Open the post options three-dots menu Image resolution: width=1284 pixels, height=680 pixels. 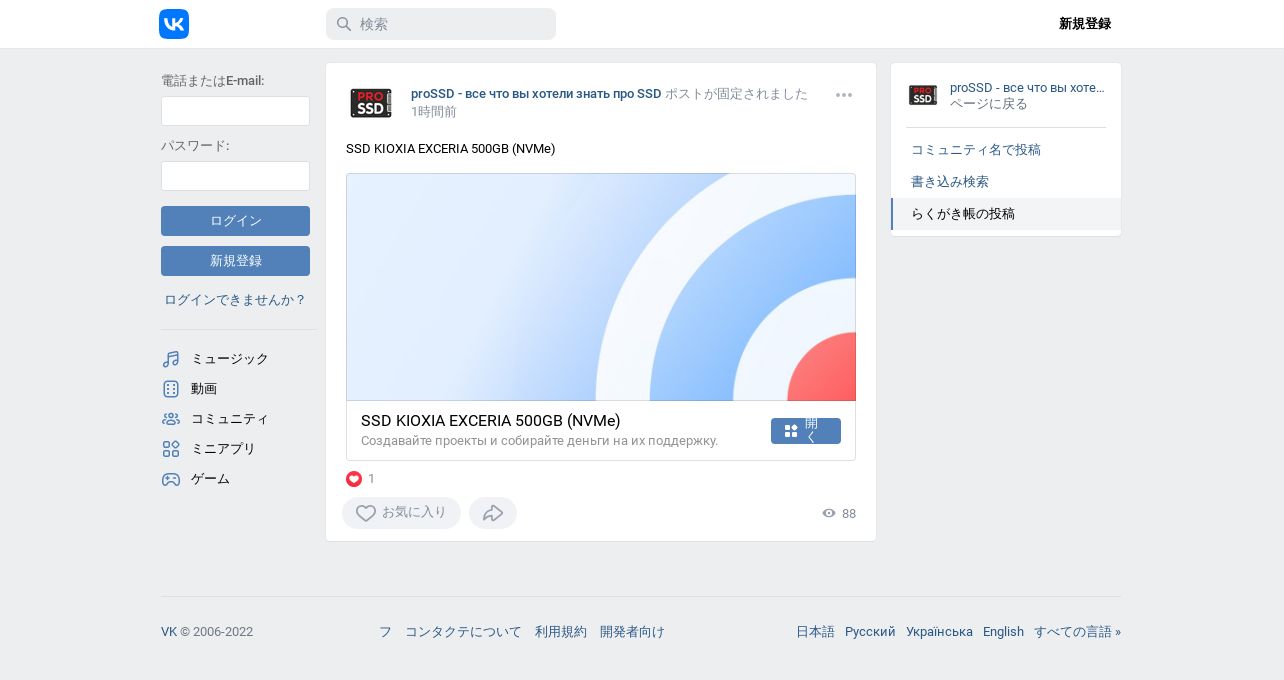[x=844, y=95]
